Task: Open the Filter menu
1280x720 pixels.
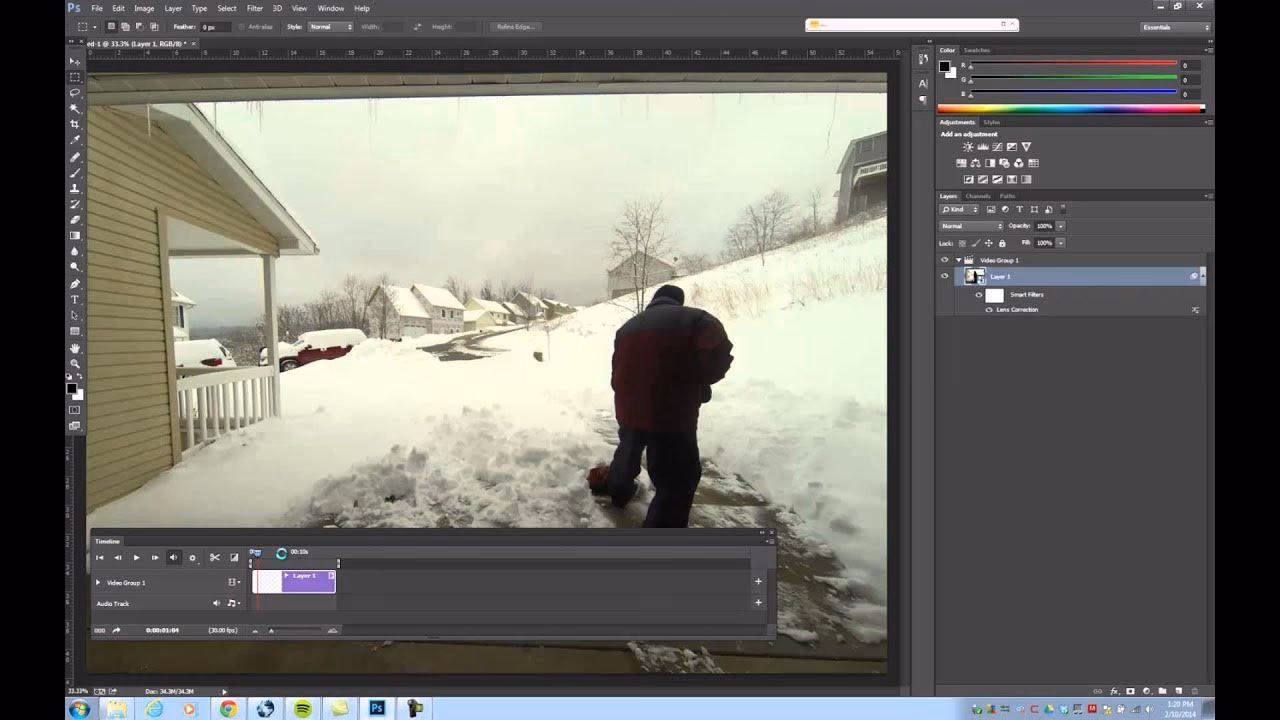Action: [255, 8]
